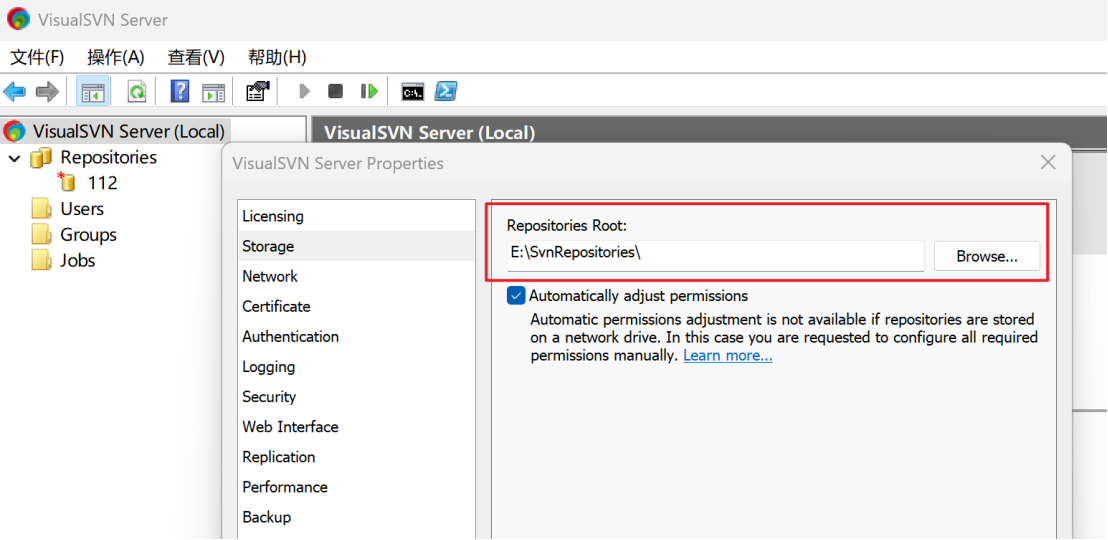Select the 112 repository in the tree

[x=102, y=183]
